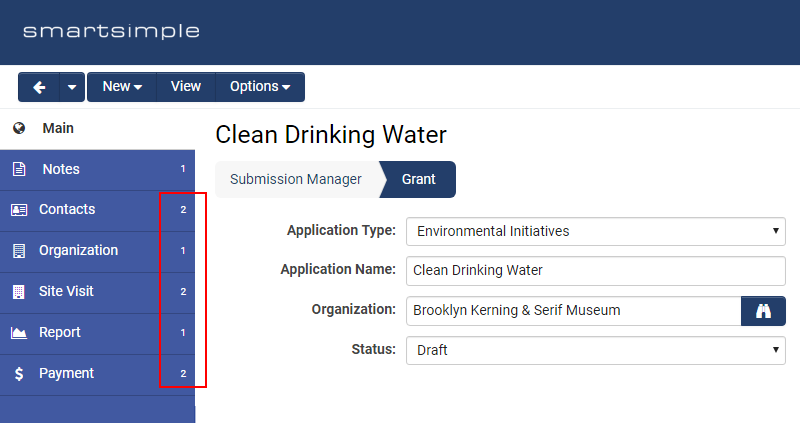Click the Payment dollar sign icon
The width and height of the screenshot is (800, 423).
coord(19,374)
